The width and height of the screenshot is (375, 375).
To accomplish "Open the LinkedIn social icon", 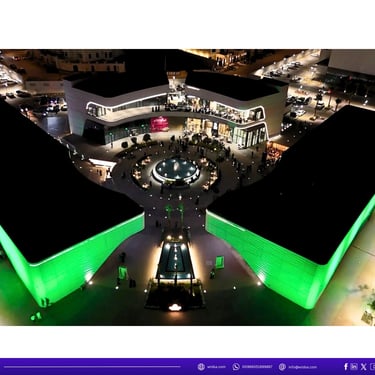I will coord(354,366).
